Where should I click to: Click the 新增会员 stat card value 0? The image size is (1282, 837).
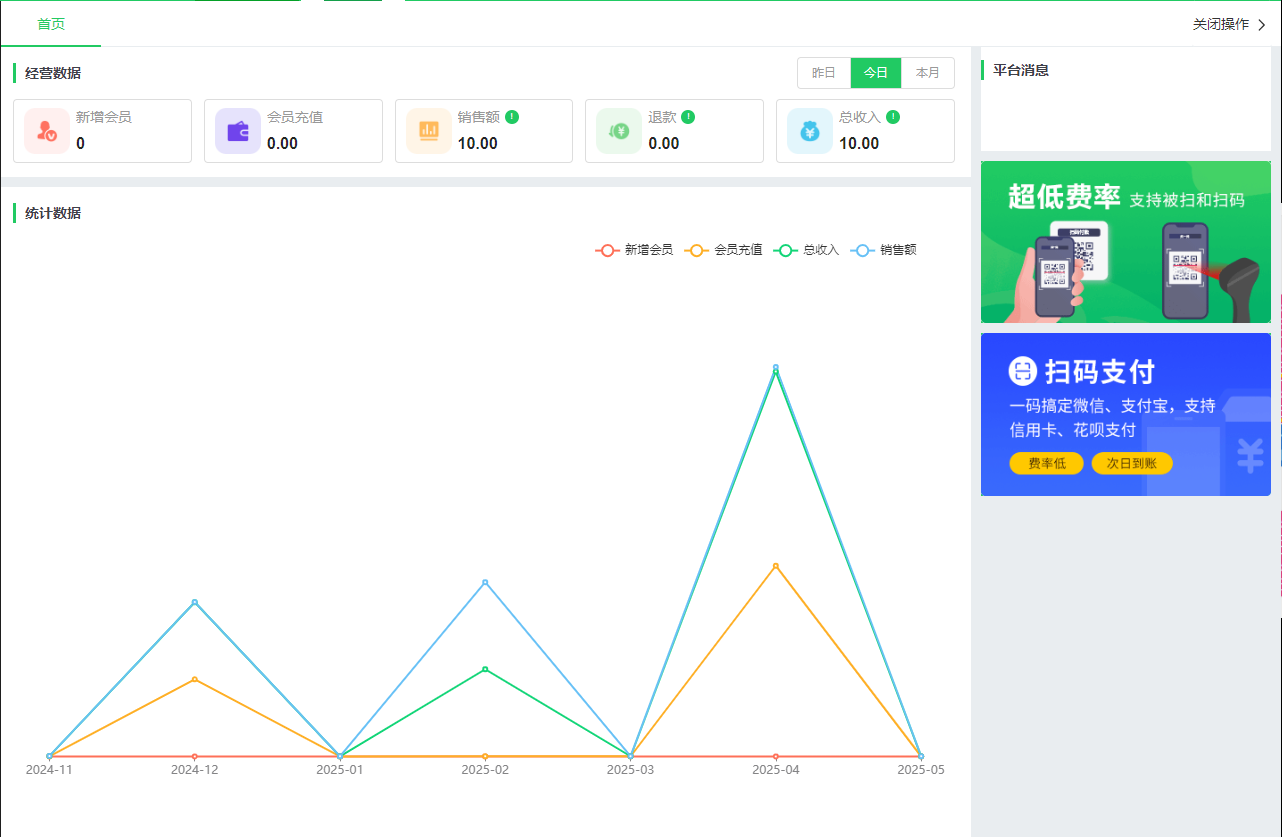pyautogui.click(x=80, y=143)
